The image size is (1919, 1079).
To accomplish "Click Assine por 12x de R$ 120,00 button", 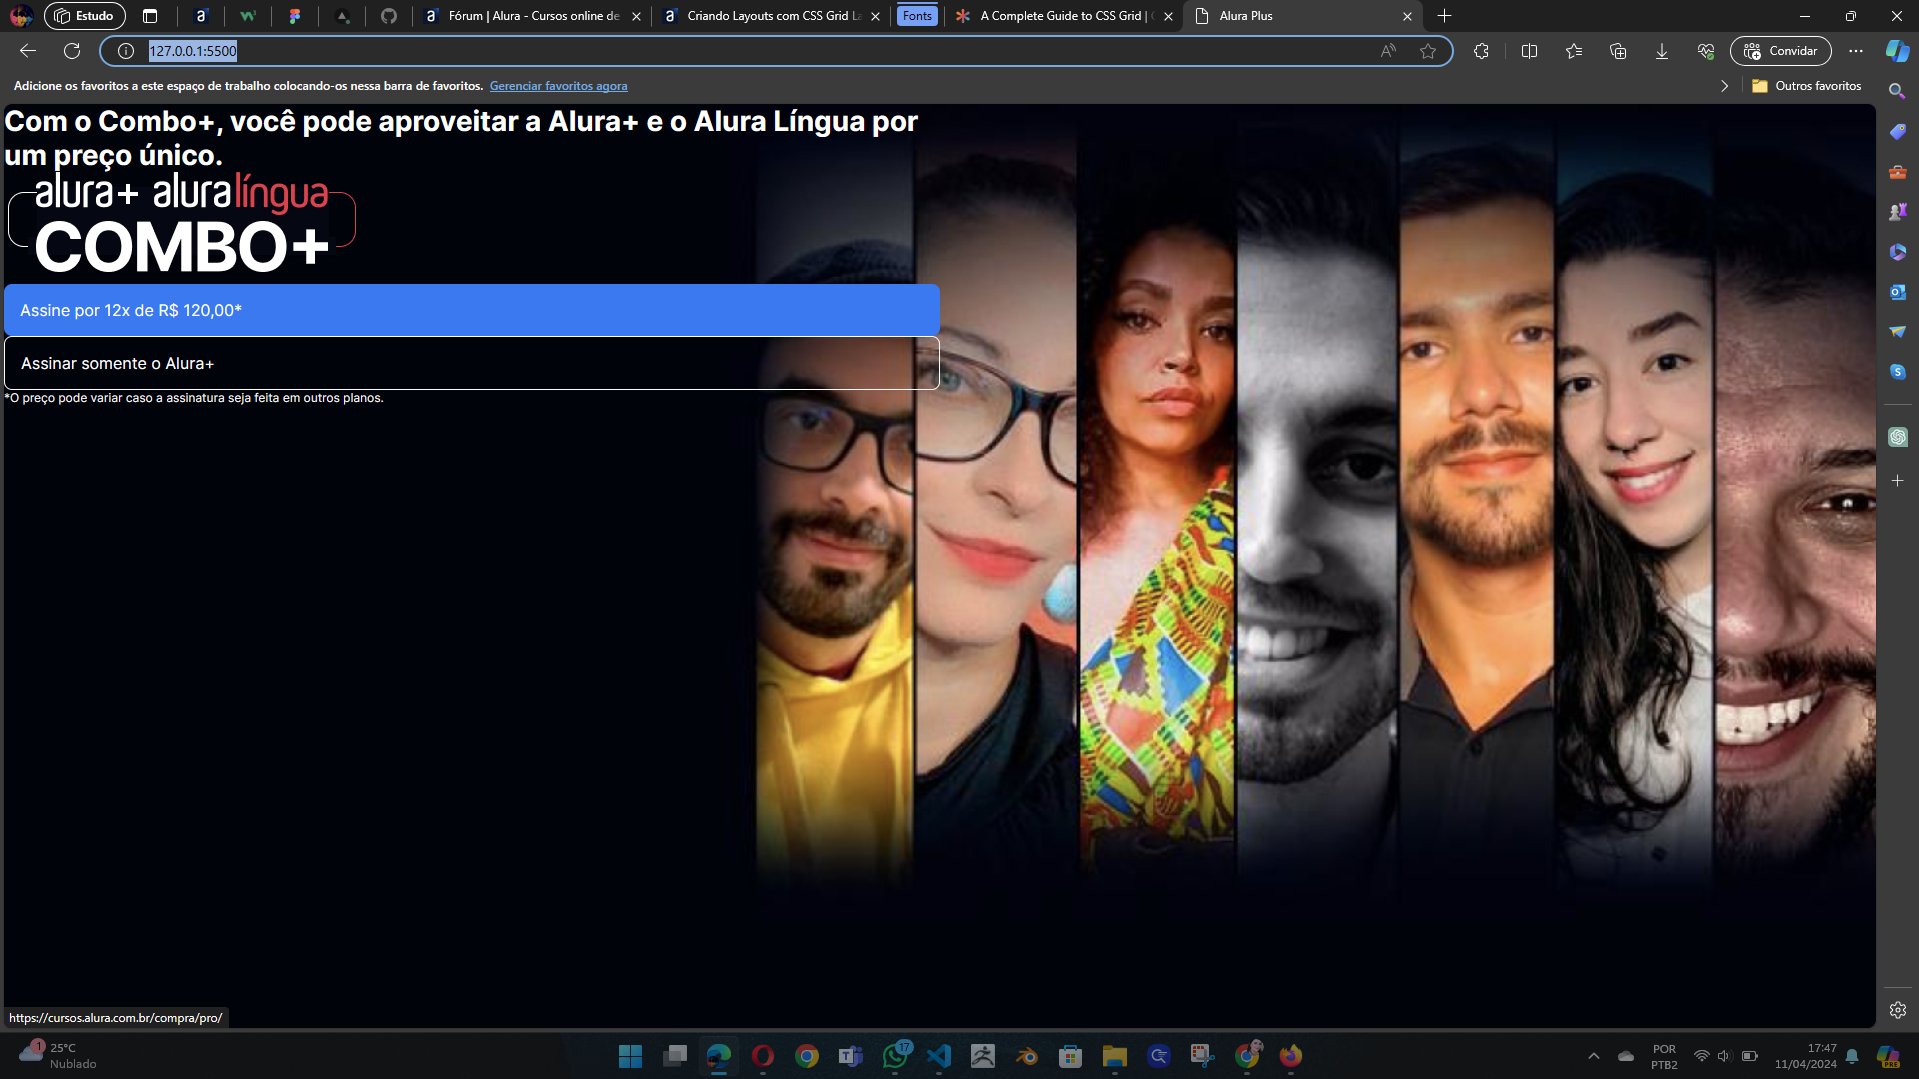I will [471, 310].
